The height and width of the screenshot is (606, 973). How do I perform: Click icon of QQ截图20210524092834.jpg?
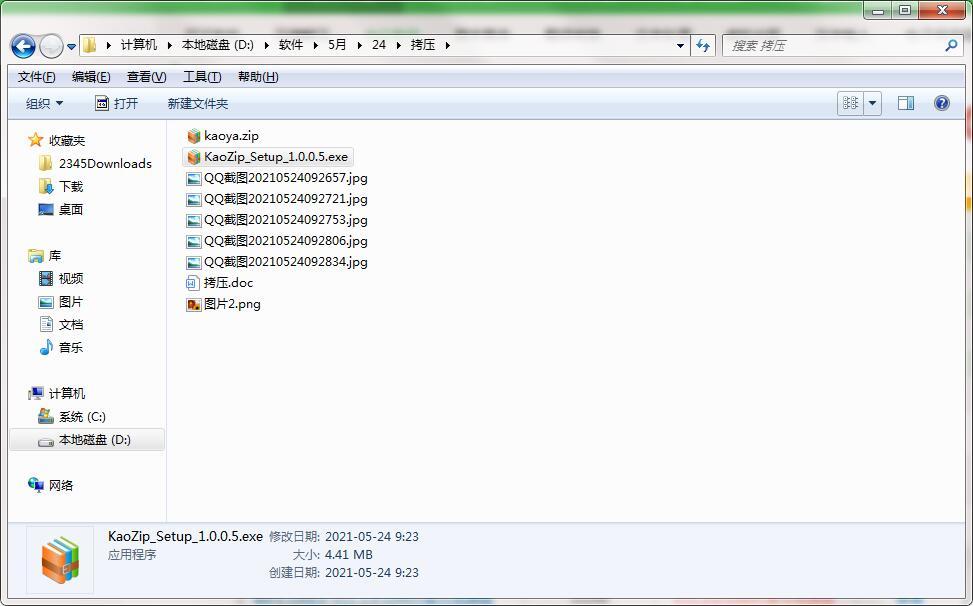coord(194,262)
